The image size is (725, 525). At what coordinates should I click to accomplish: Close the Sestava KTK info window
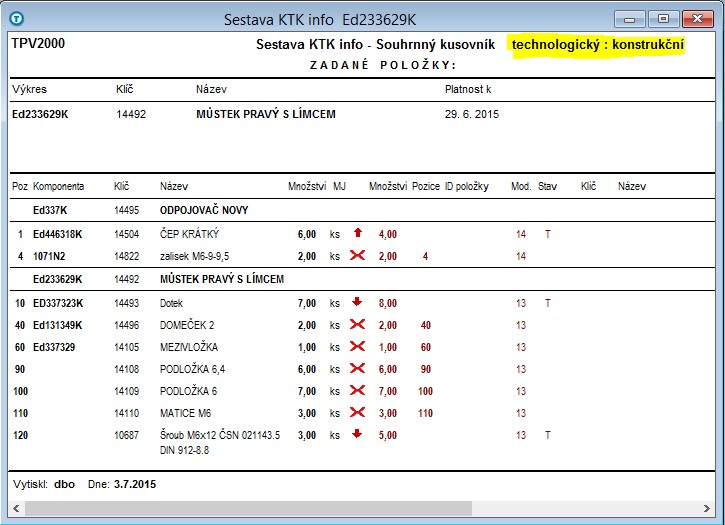coord(695,18)
